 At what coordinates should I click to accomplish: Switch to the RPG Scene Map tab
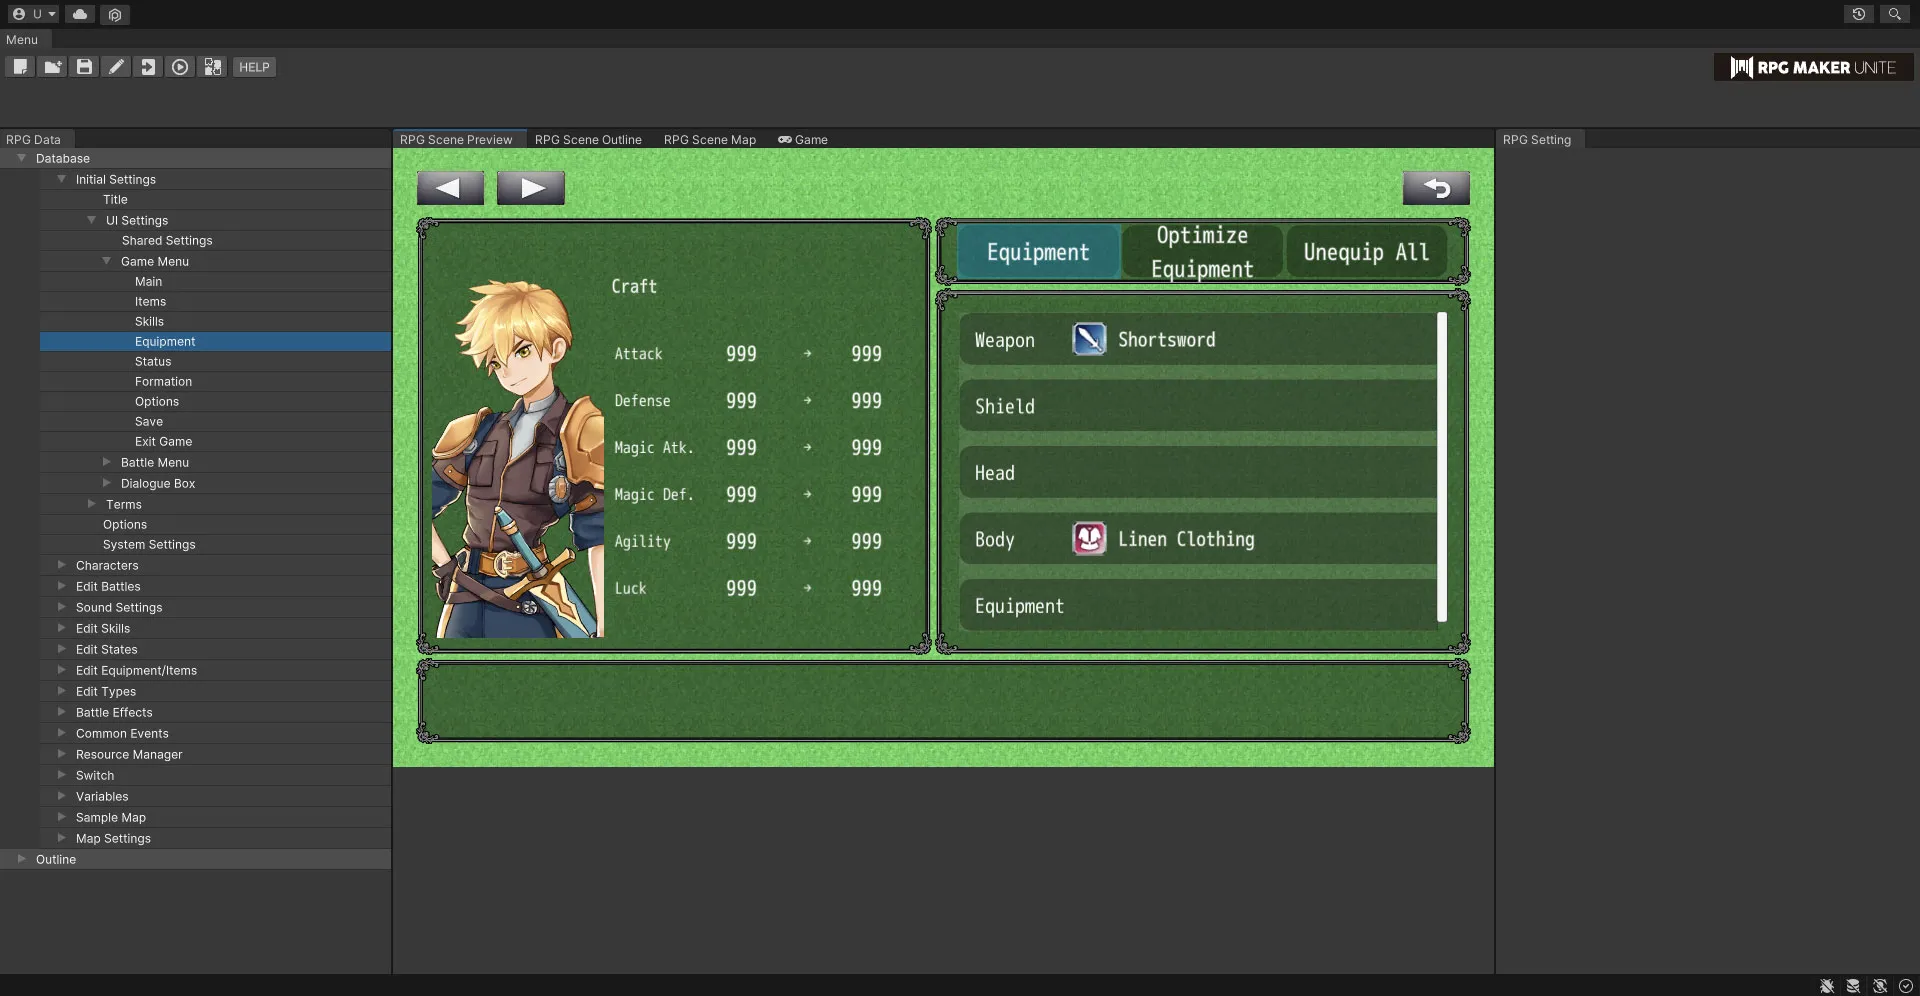[709, 140]
